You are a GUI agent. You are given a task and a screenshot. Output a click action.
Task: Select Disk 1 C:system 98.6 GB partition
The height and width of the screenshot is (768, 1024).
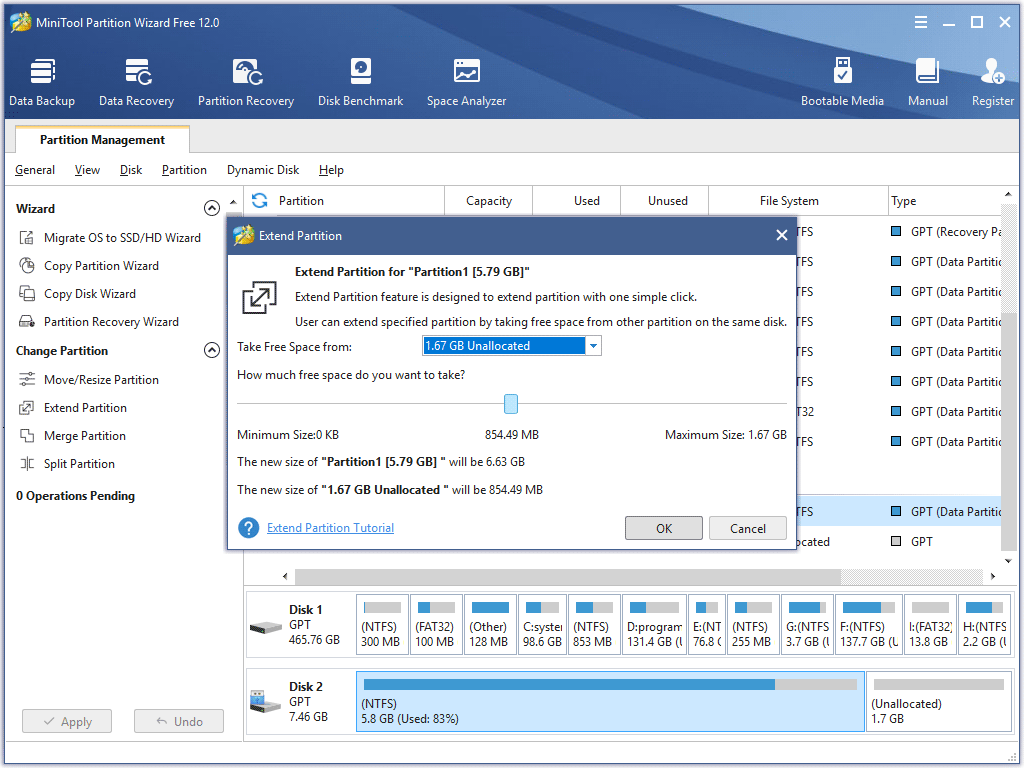click(x=542, y=626)
